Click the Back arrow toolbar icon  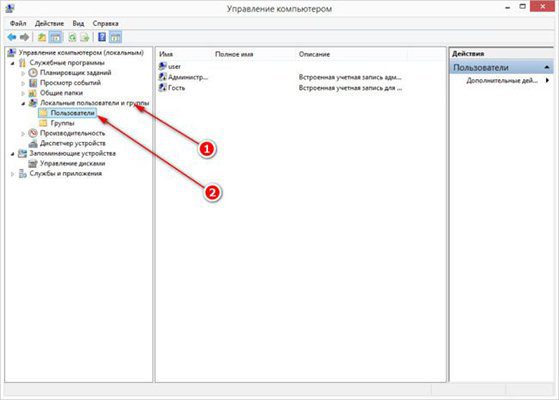(12, 37)
